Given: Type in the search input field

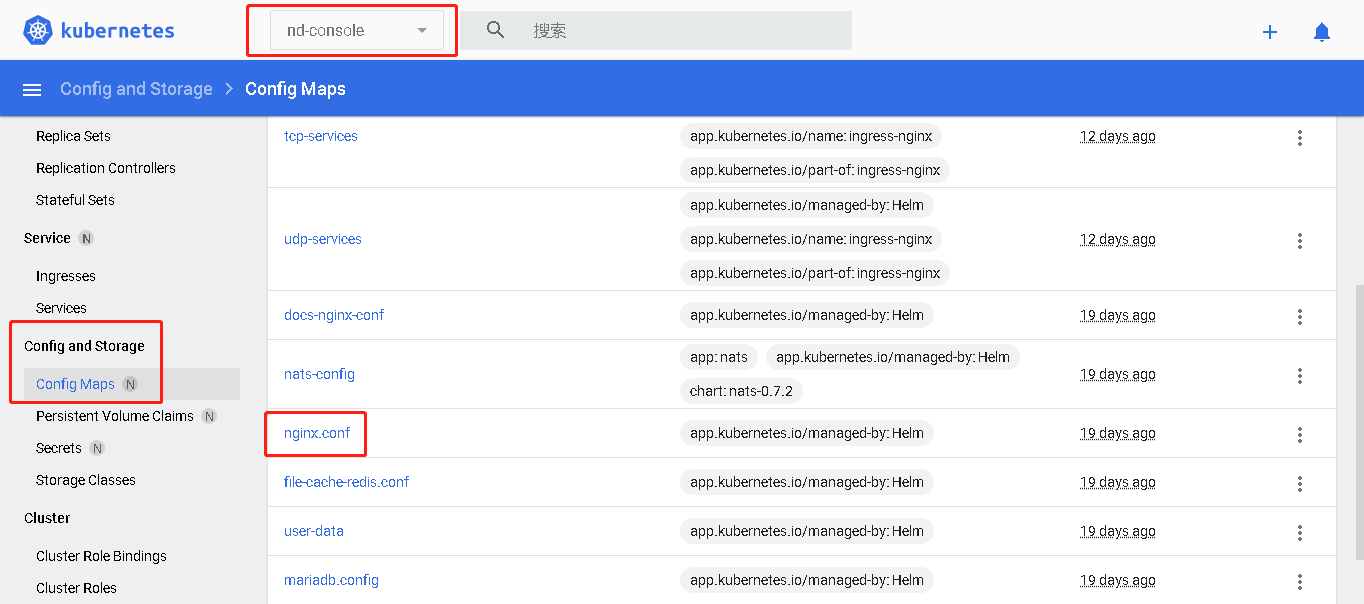Looking at the screenshot, I should [x=680, y=31].
